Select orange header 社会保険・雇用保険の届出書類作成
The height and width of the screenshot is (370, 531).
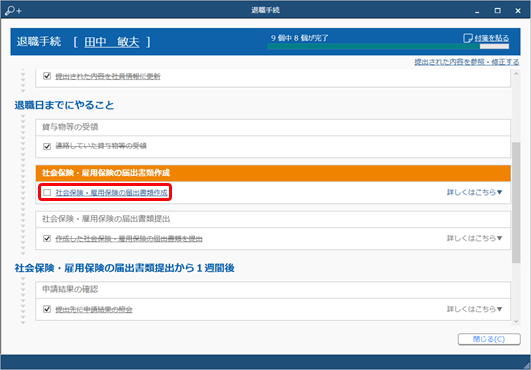coord(273,173)
